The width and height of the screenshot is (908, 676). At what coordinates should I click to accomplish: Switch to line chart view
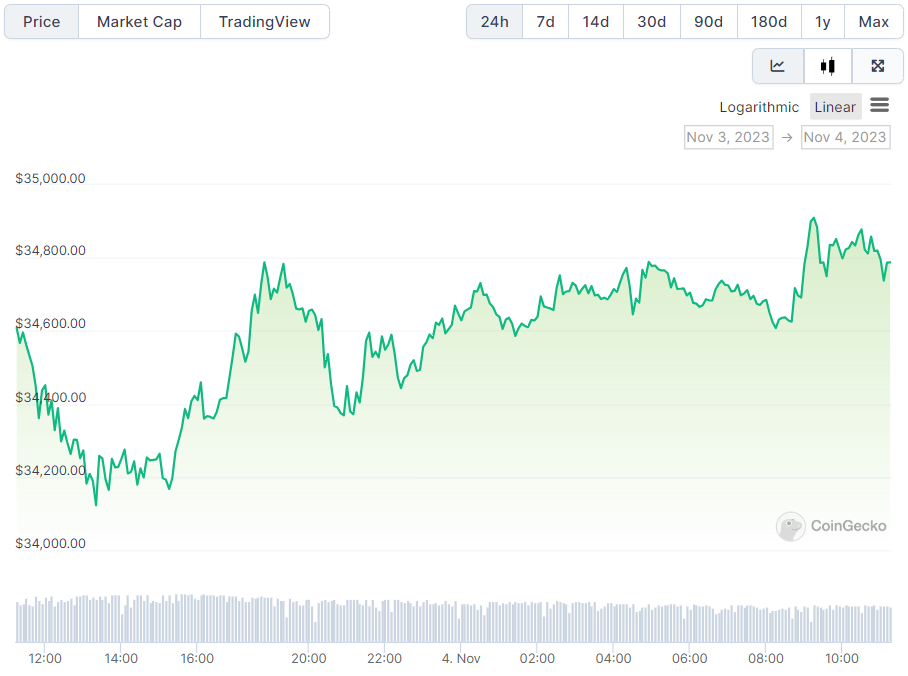pos(777,67)
